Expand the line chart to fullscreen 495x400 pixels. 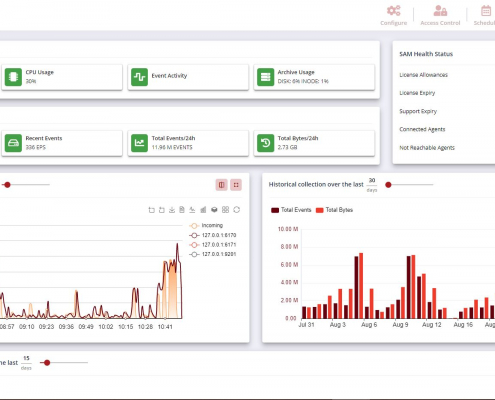tap(236, 185)
